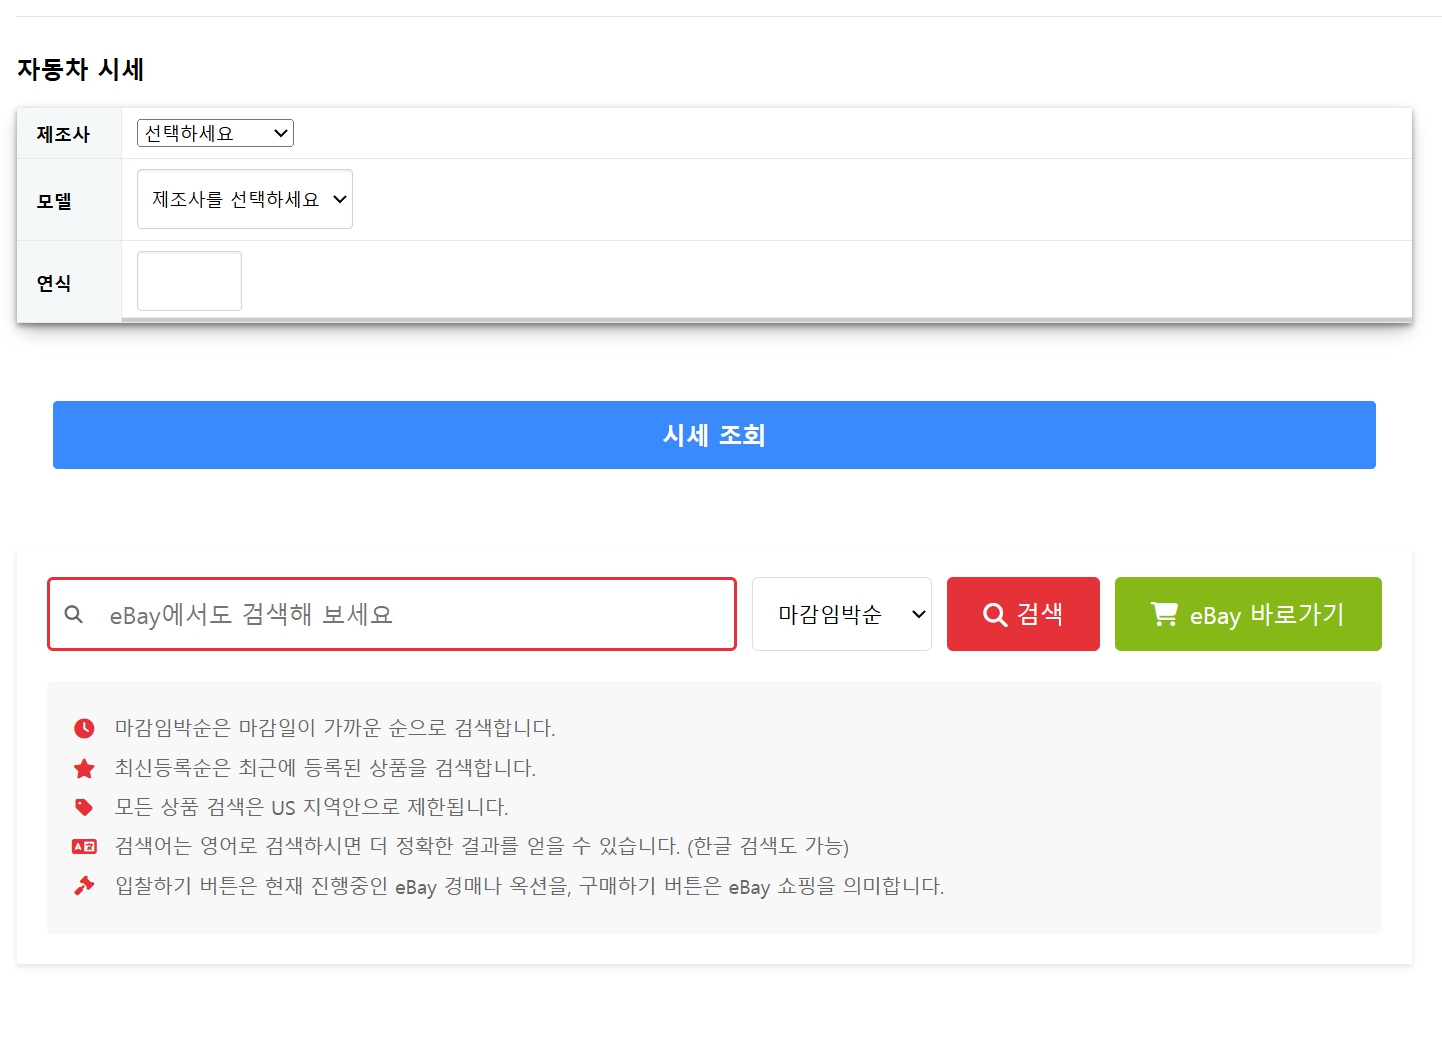Click the star icon next to 최신등록순

point(84,768)
